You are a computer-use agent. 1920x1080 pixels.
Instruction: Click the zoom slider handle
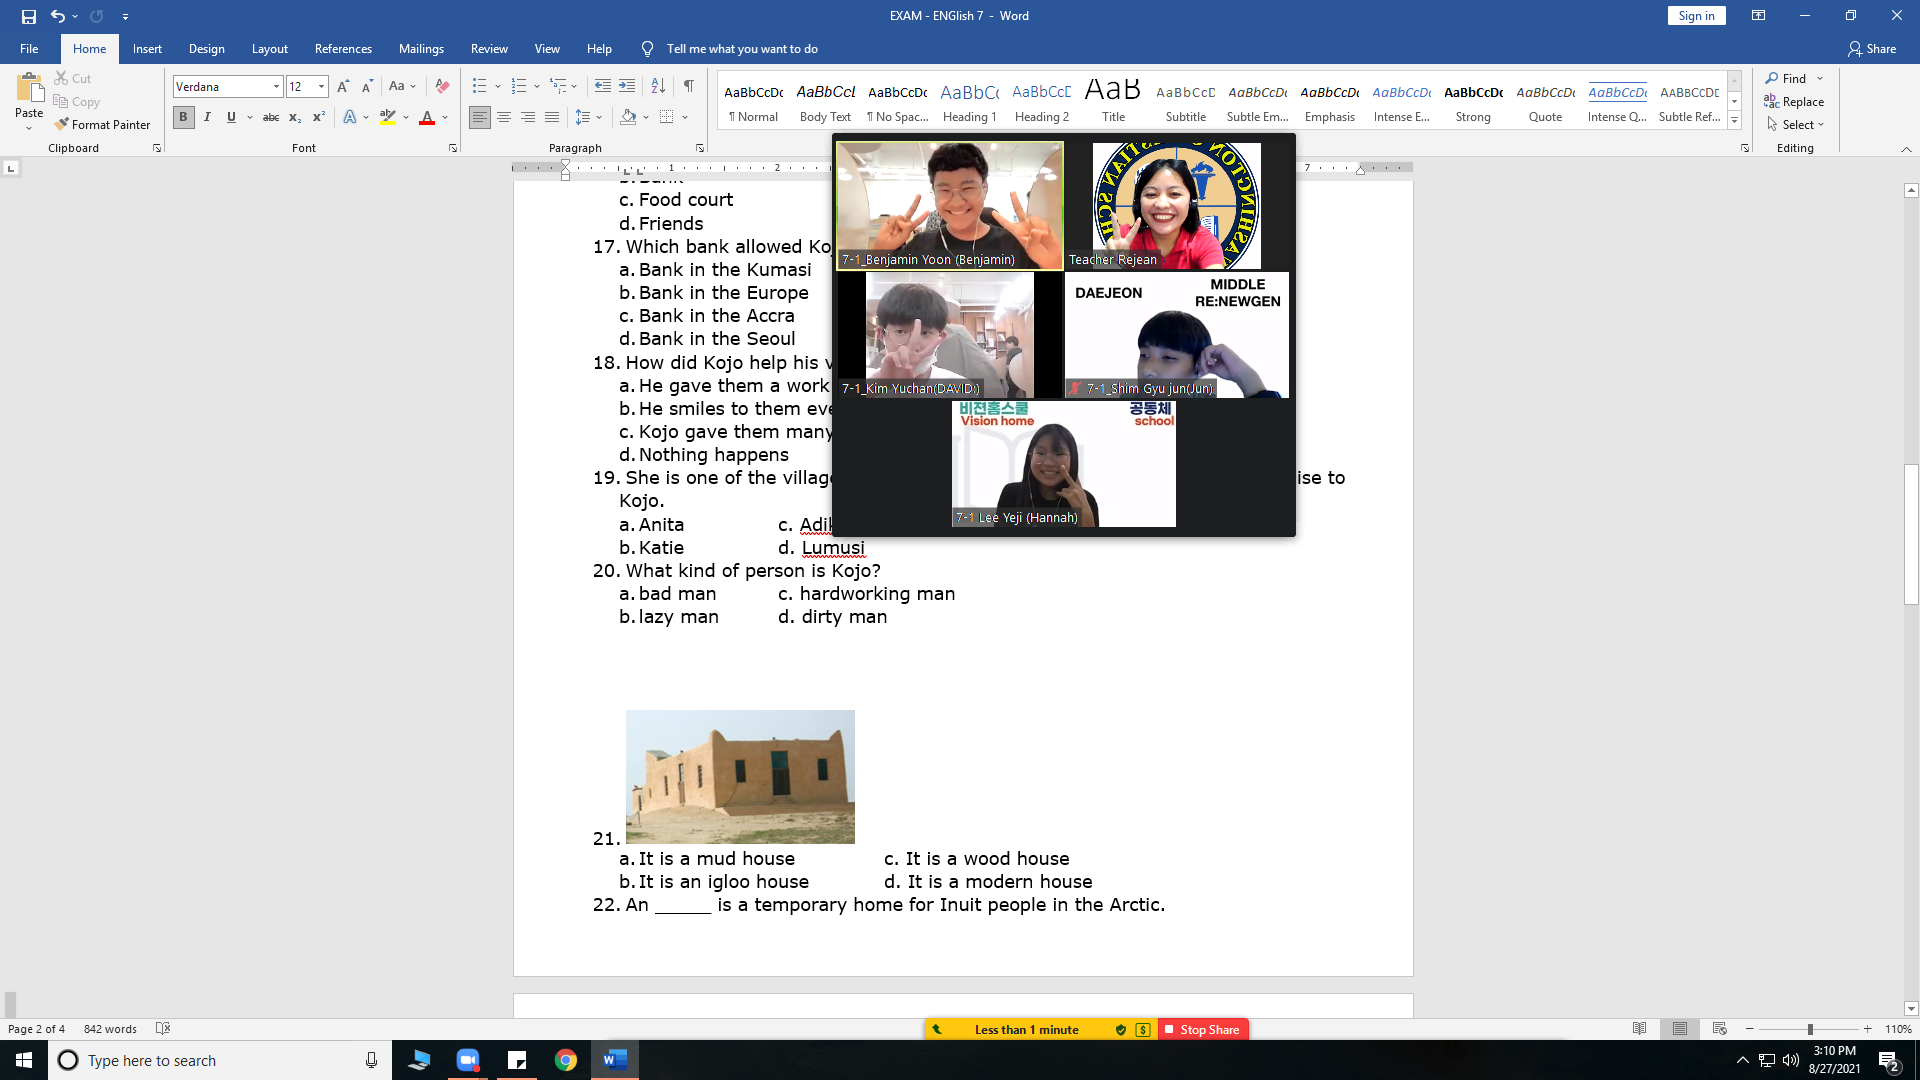(x=1810, y=1029)
